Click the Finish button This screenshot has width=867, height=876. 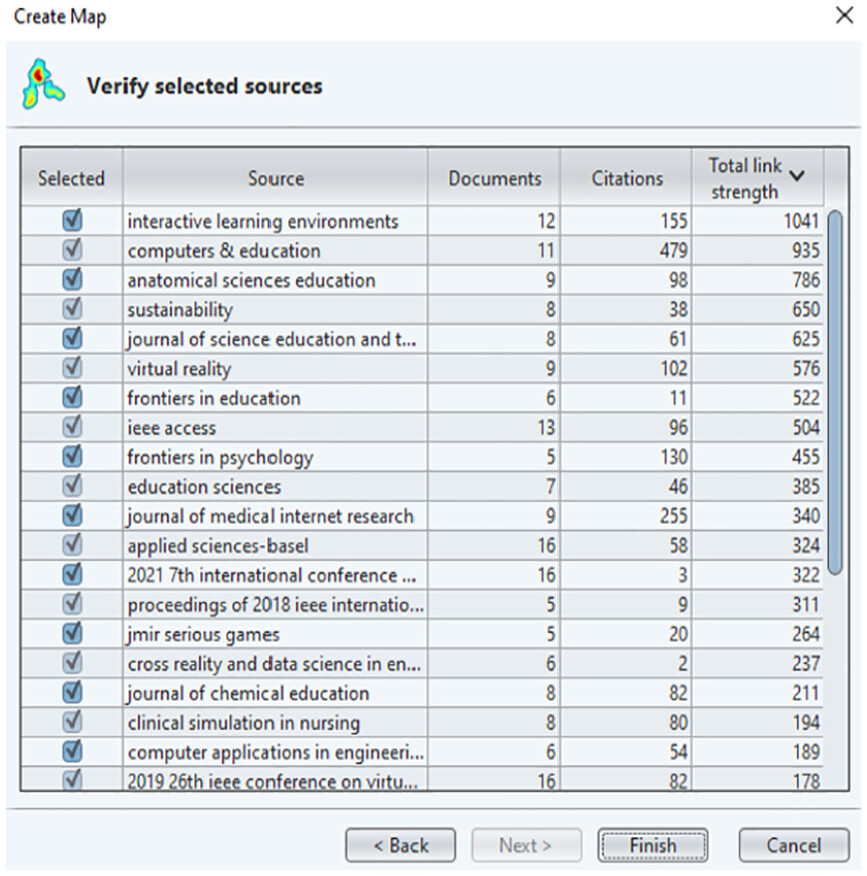pos(652,845)
